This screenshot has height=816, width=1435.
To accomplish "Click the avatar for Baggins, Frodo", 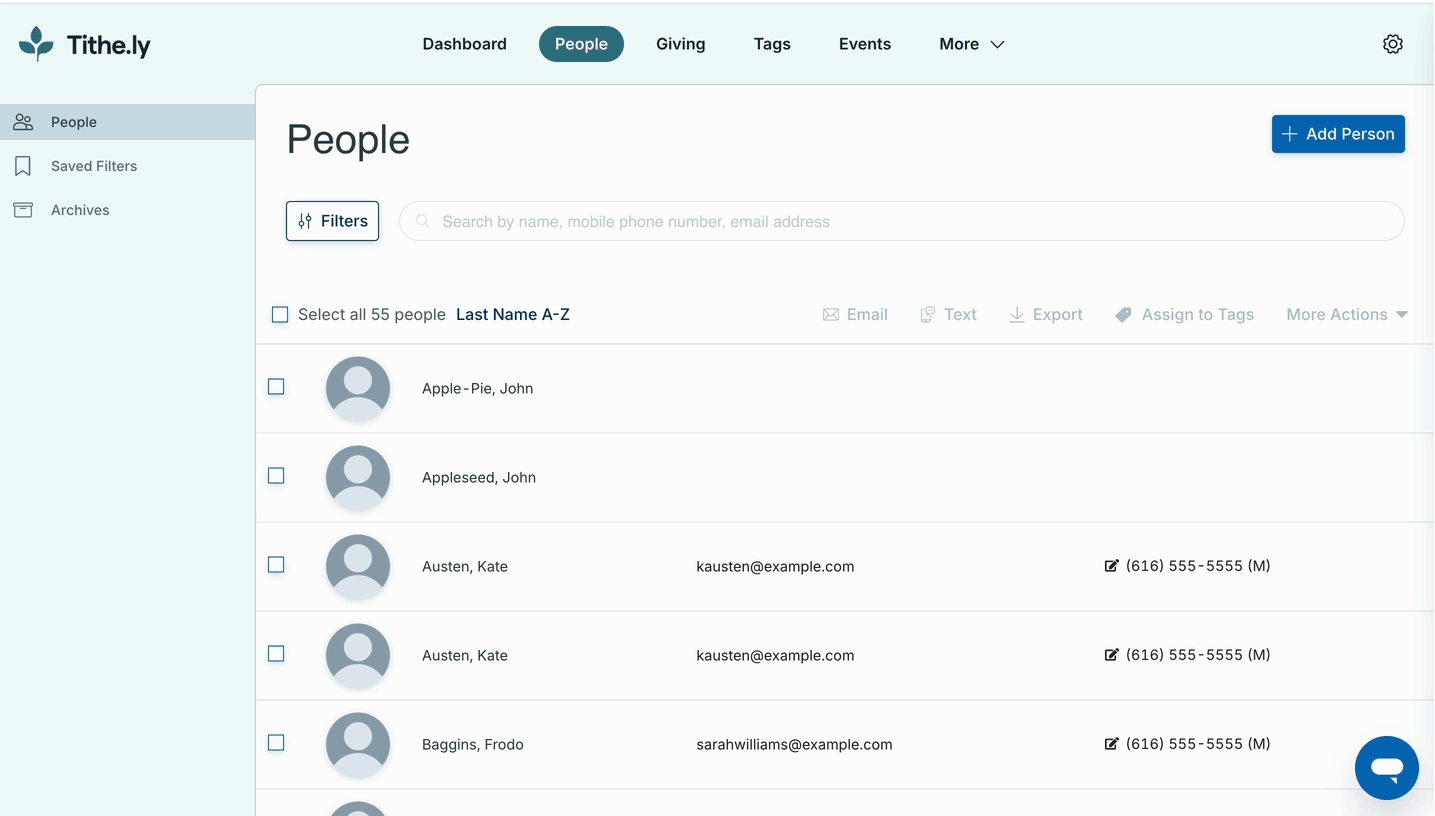I will [x=358, y=745].
